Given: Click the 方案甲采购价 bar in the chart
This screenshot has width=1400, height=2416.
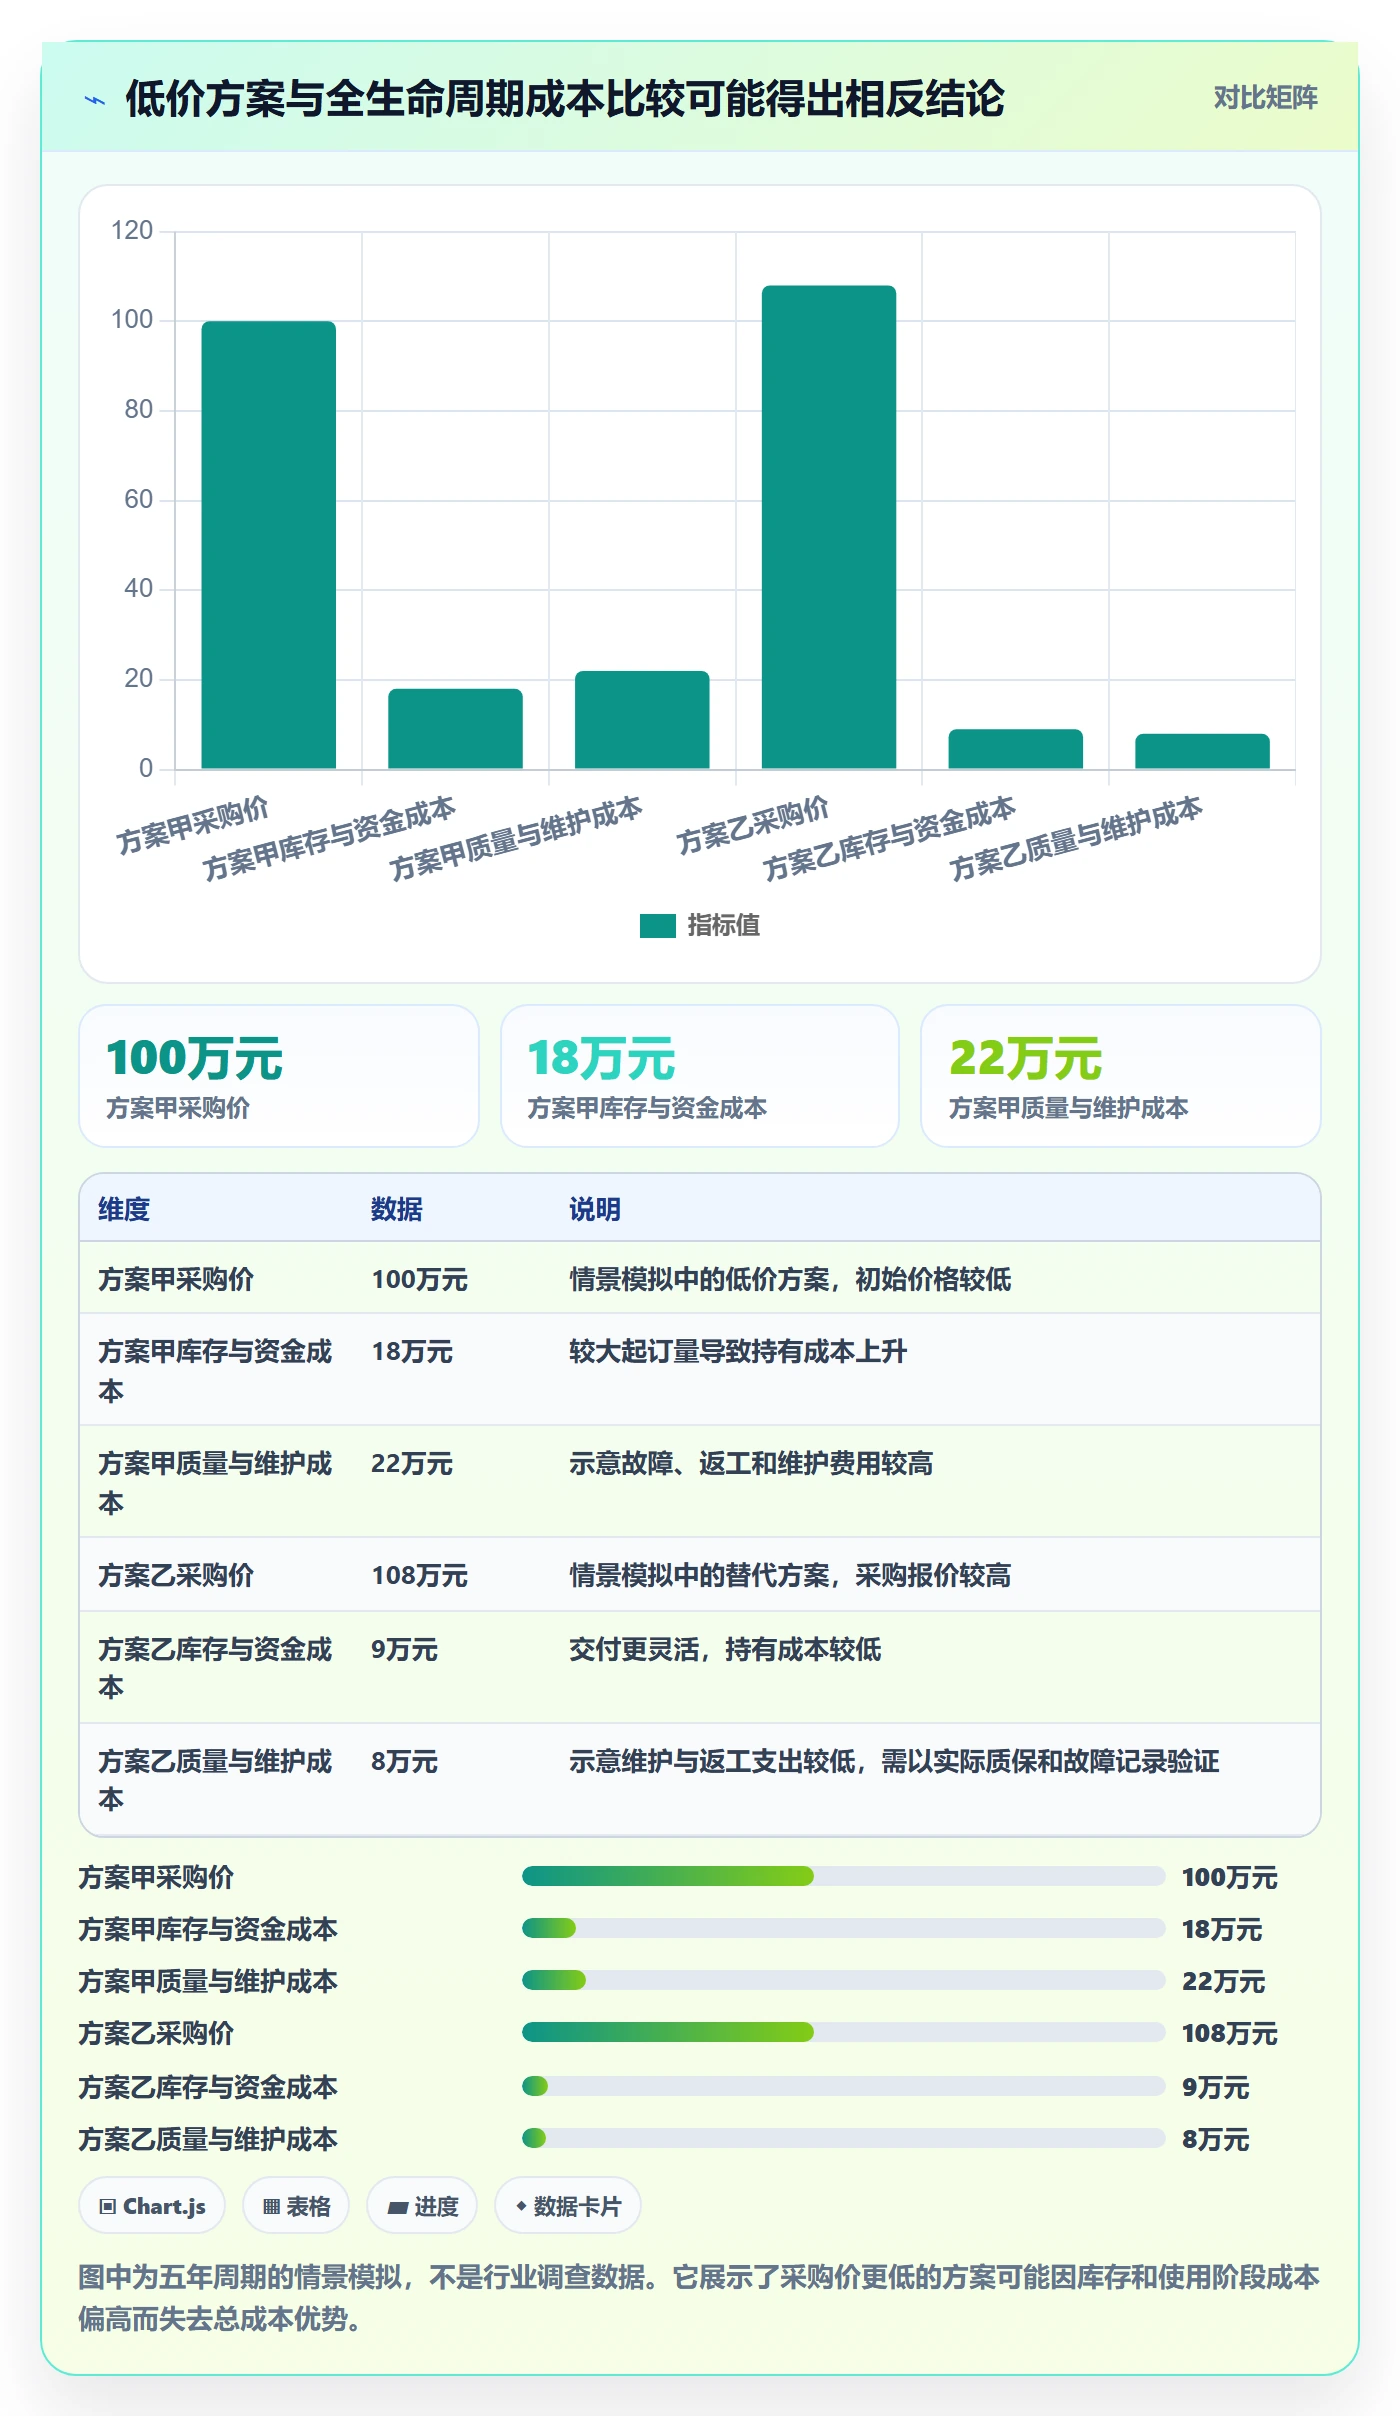Looking at the screenshot, I should [268, 545].
